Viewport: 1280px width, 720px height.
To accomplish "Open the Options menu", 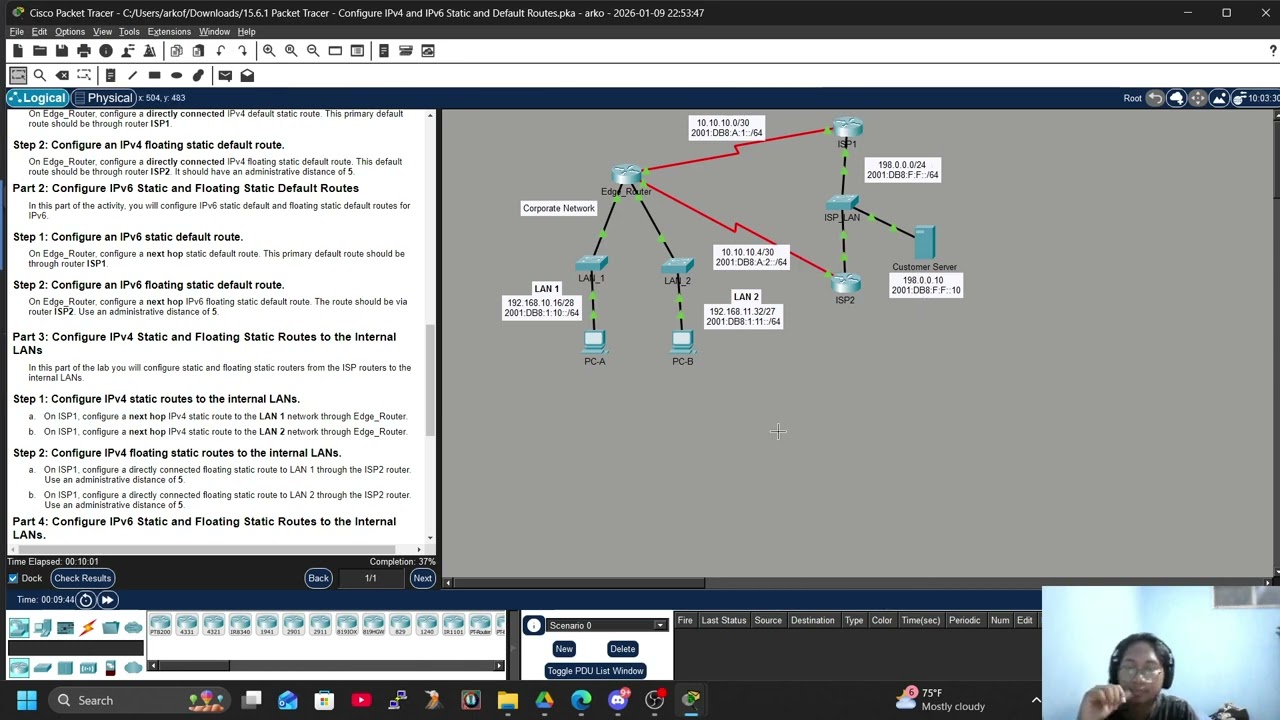I will click(70, 31).
